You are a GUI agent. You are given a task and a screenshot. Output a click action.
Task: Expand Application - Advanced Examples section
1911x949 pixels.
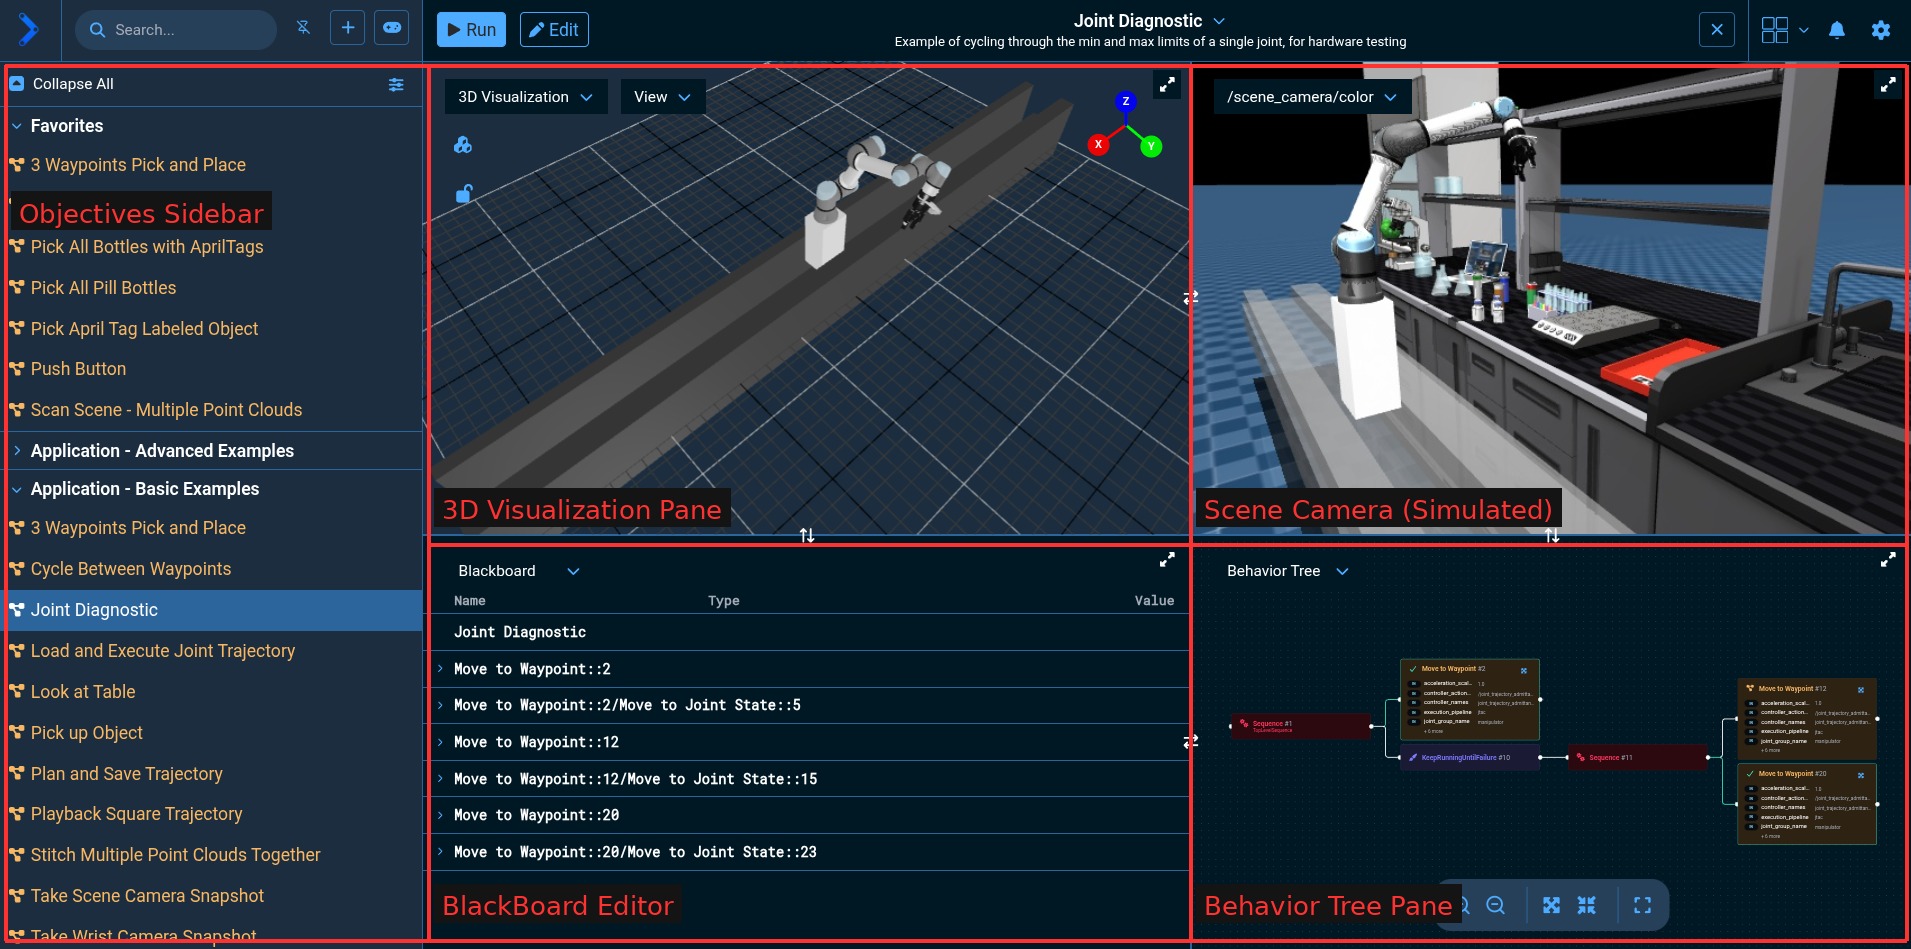(x=161, y=451)
